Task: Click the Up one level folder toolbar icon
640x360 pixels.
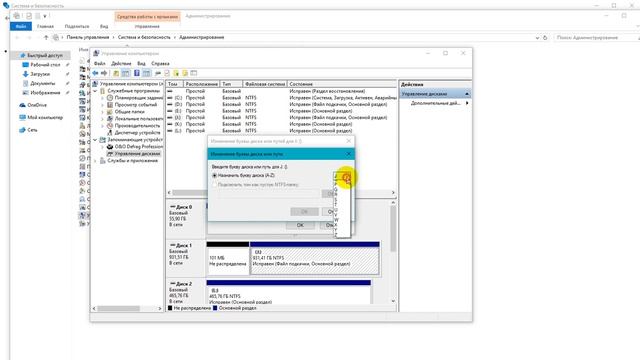Action: point(116,73)
